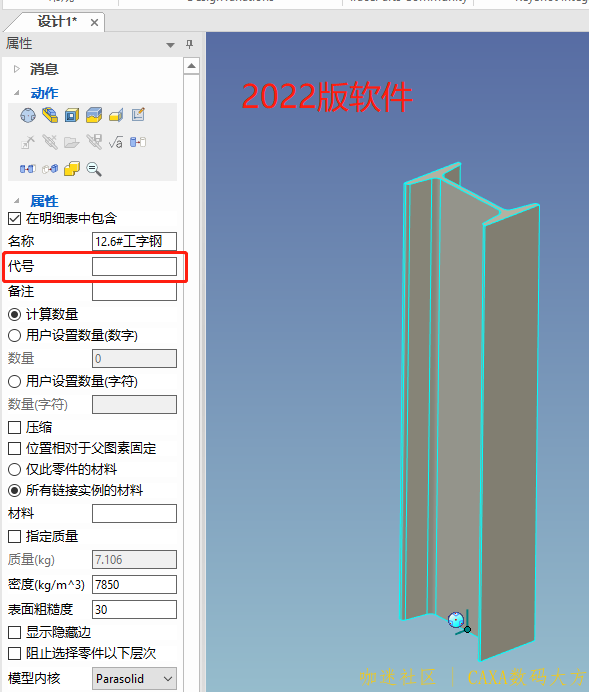The height and width of the screenshot is (692, 589).
Task: Choose 仅此零件的材料 radio option
Action: click(15, 470)
